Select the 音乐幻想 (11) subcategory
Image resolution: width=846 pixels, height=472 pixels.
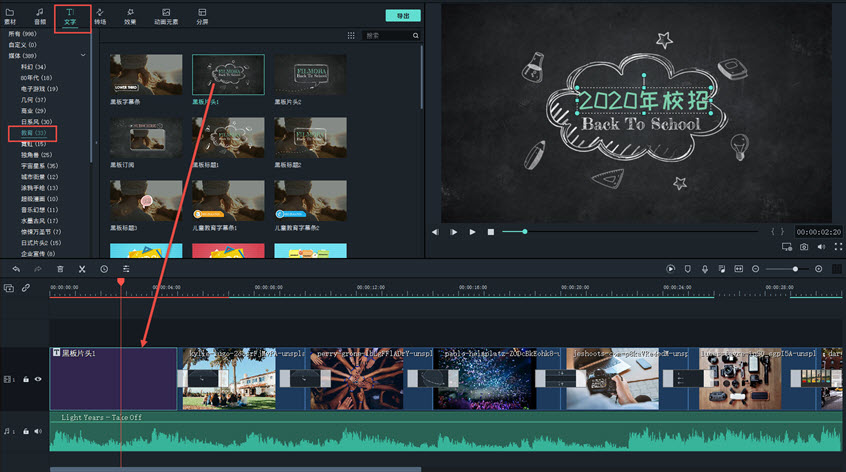(x=39, y=210)
